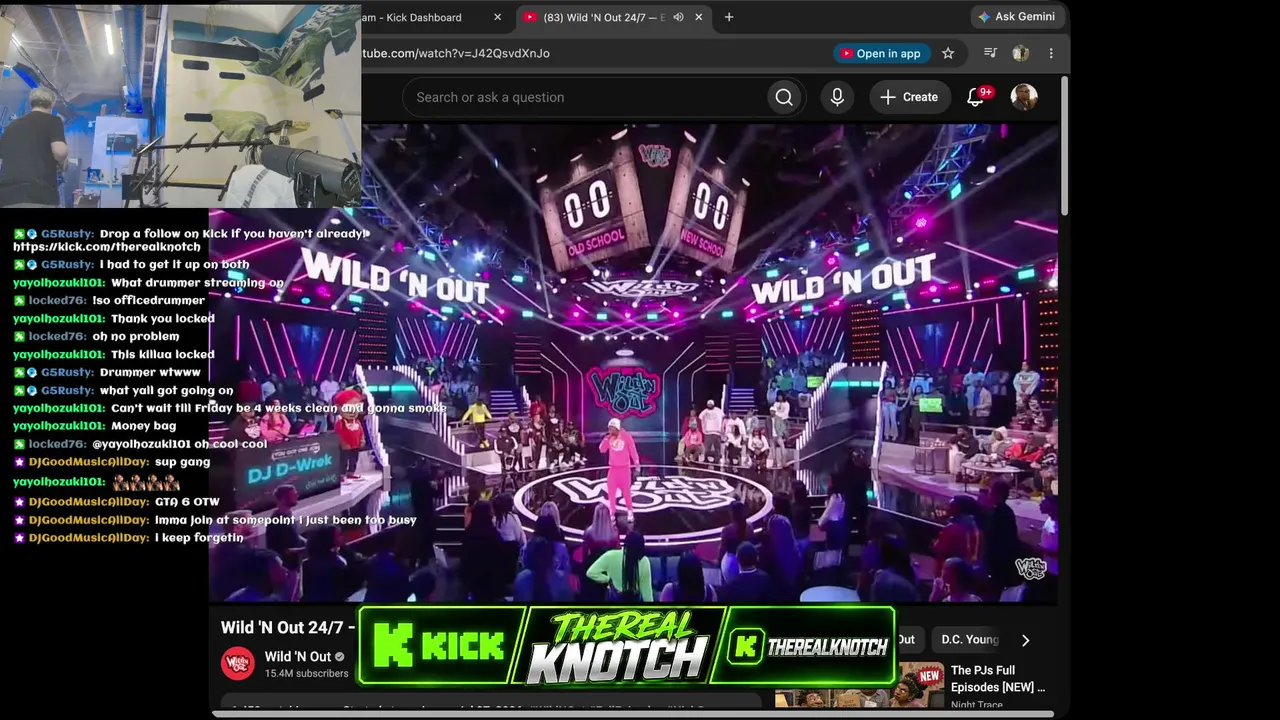Open a new browser tab
Image resolution: width=1280 pixels, height=720 pixels.
pos(729,17)
